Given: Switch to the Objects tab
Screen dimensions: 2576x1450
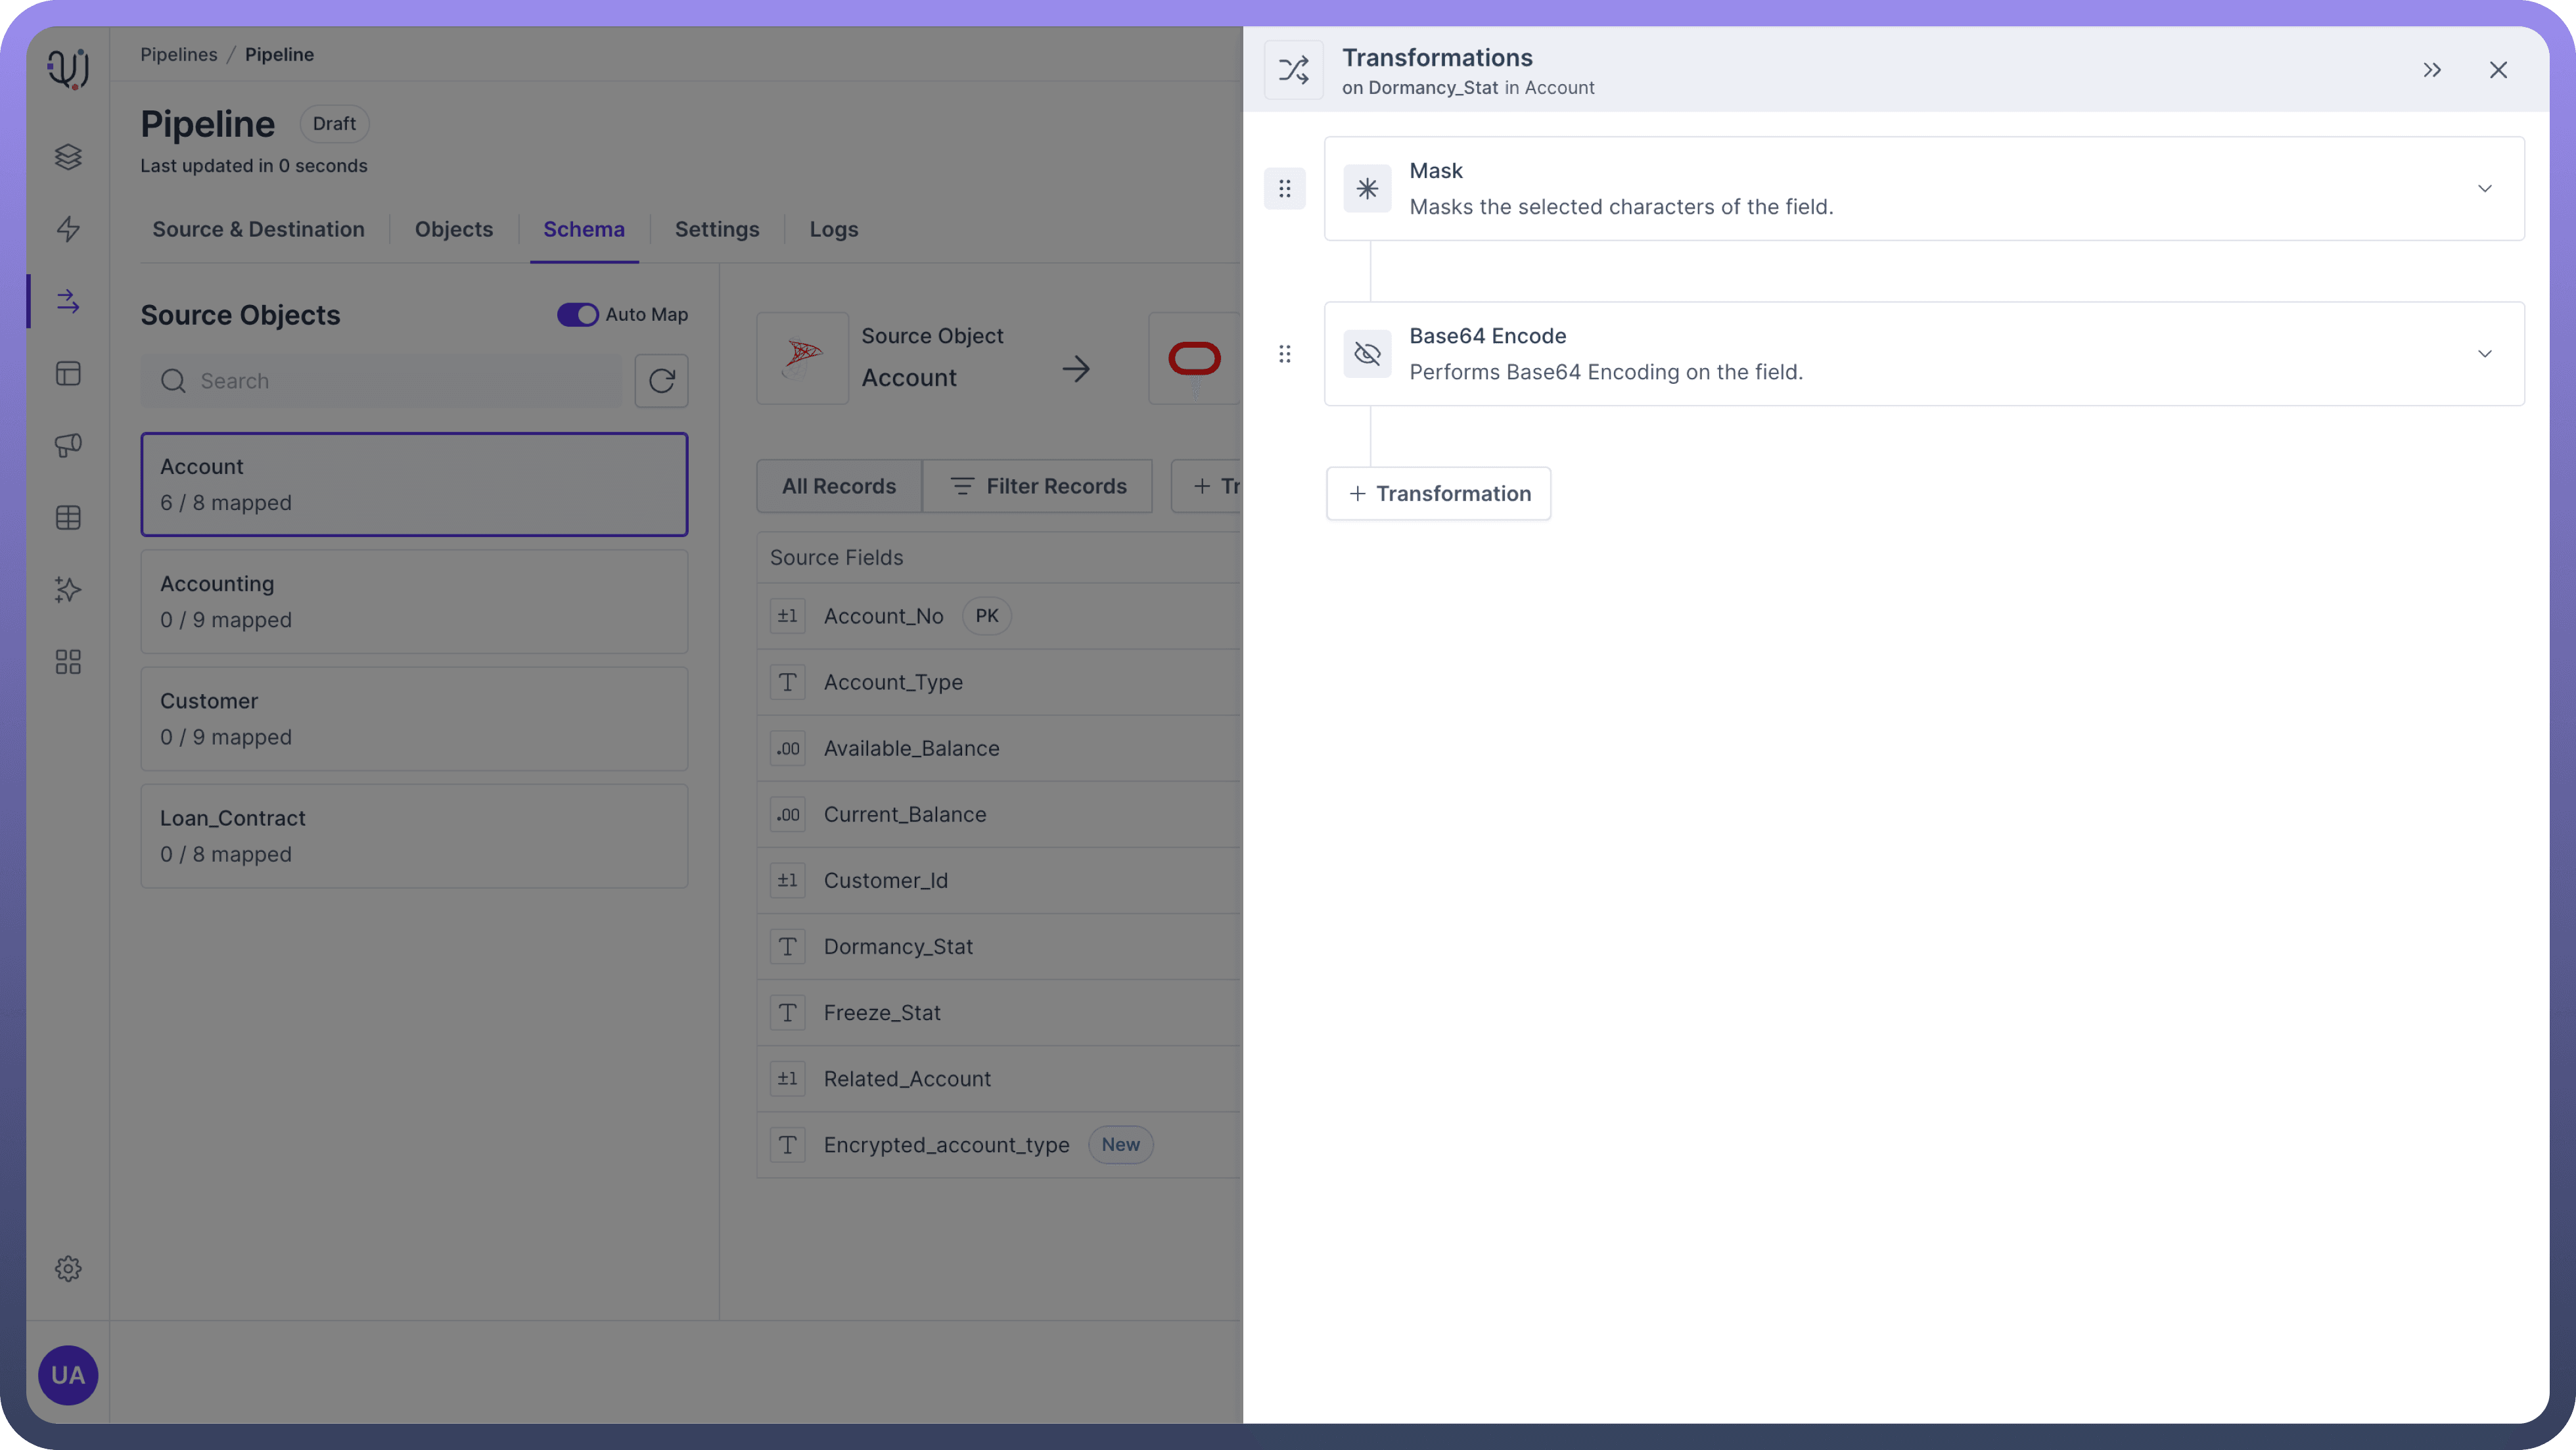Looking at the screenshot, I should pyautogui.click(x=453, y=230).
